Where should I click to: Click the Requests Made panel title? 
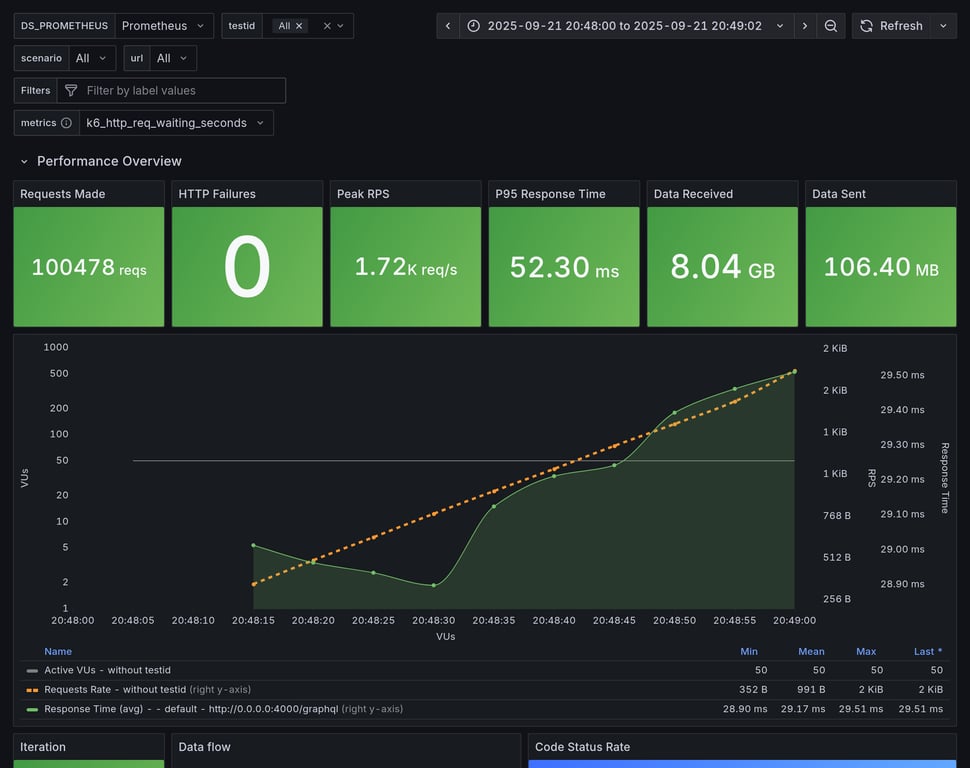coord(62,194)
